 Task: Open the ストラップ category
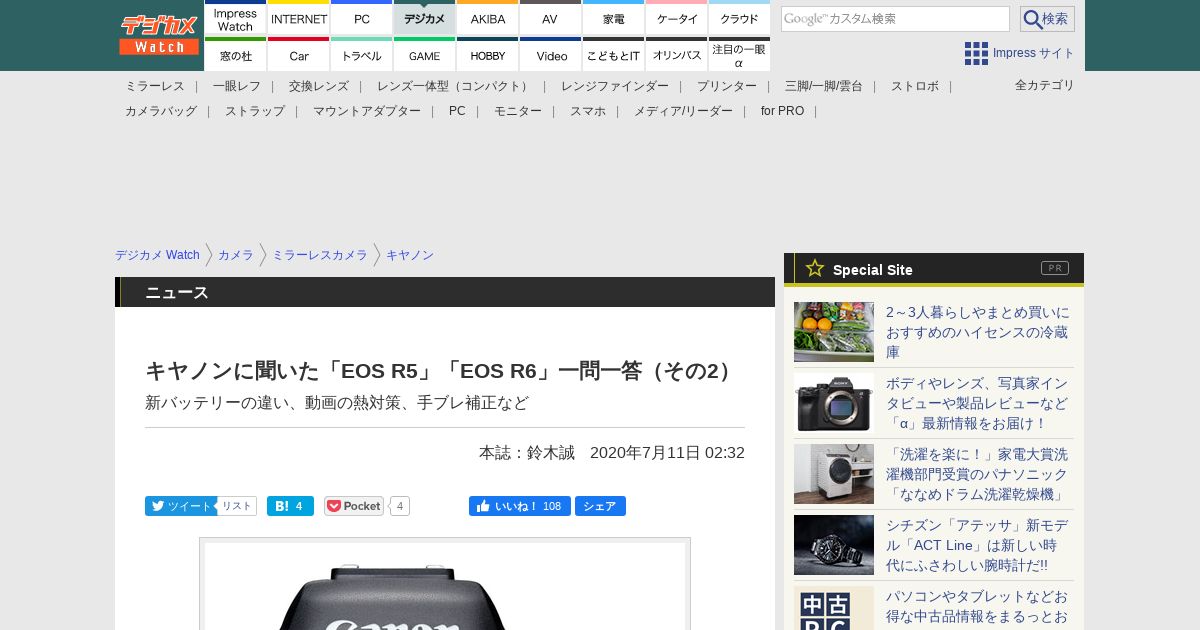[255, 111]
